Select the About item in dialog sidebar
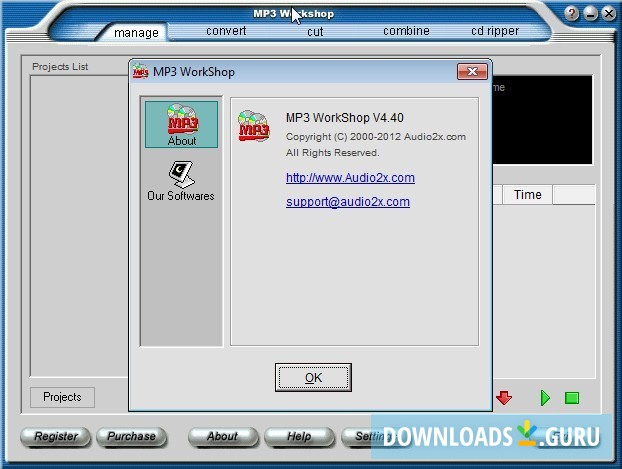This screenshot has width=622, height=469. tap(181, 124)
